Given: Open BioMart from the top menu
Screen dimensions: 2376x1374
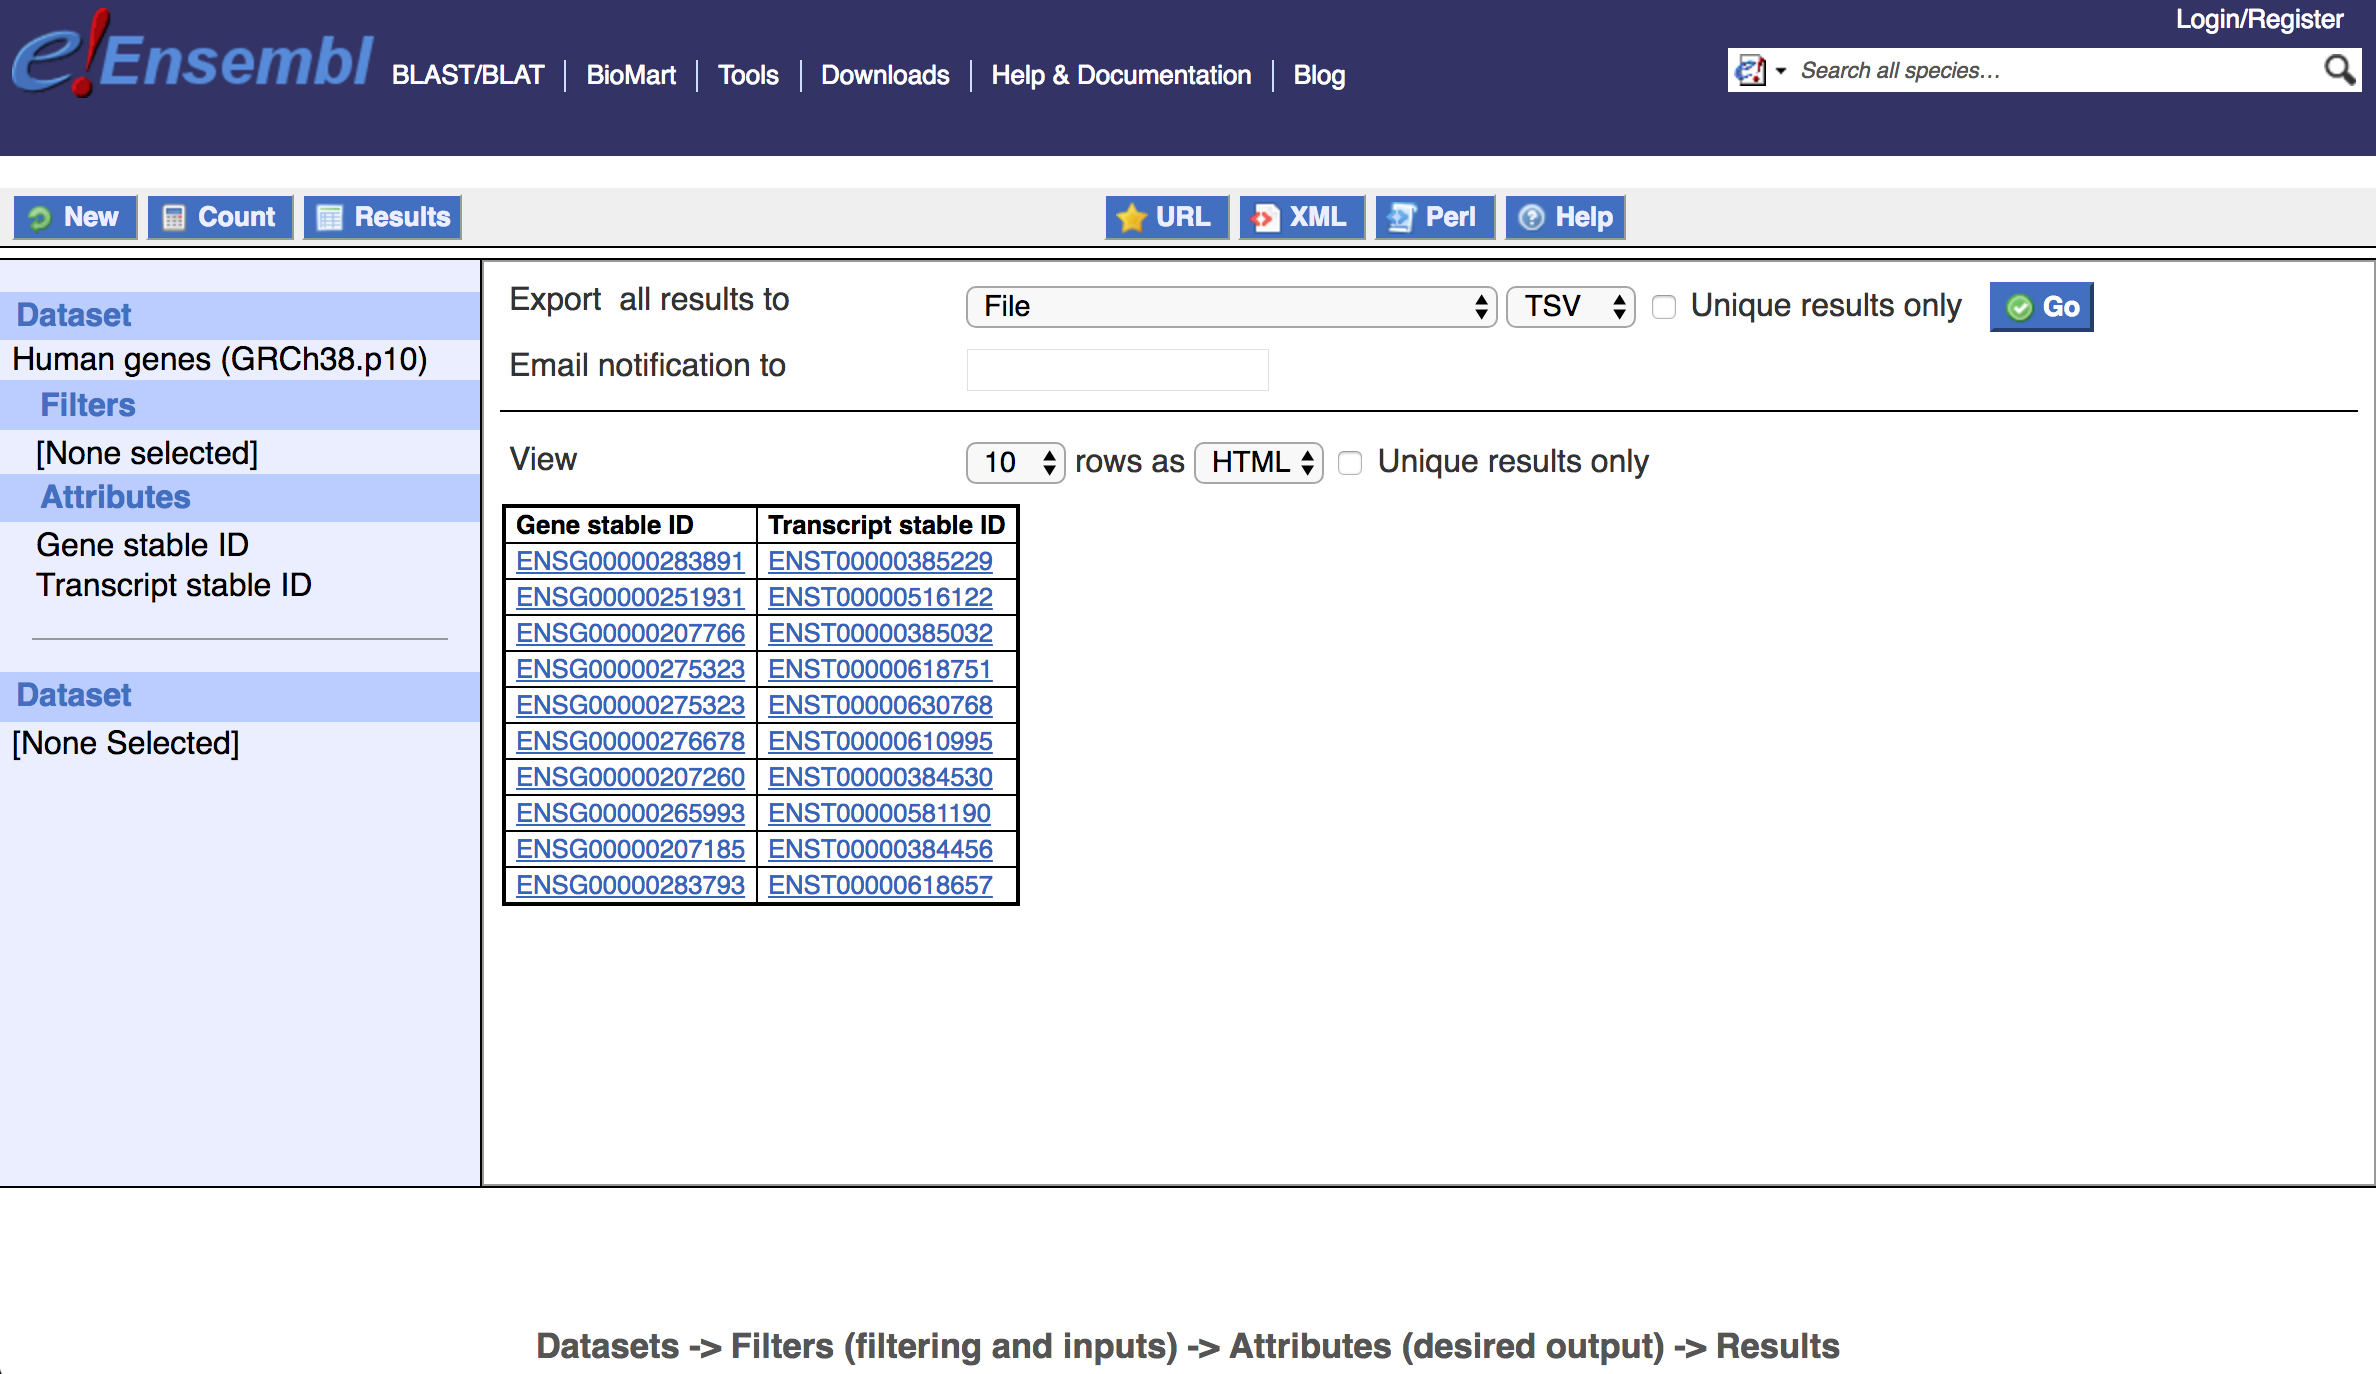Looking at the screenshot, I should coord(631,75).
